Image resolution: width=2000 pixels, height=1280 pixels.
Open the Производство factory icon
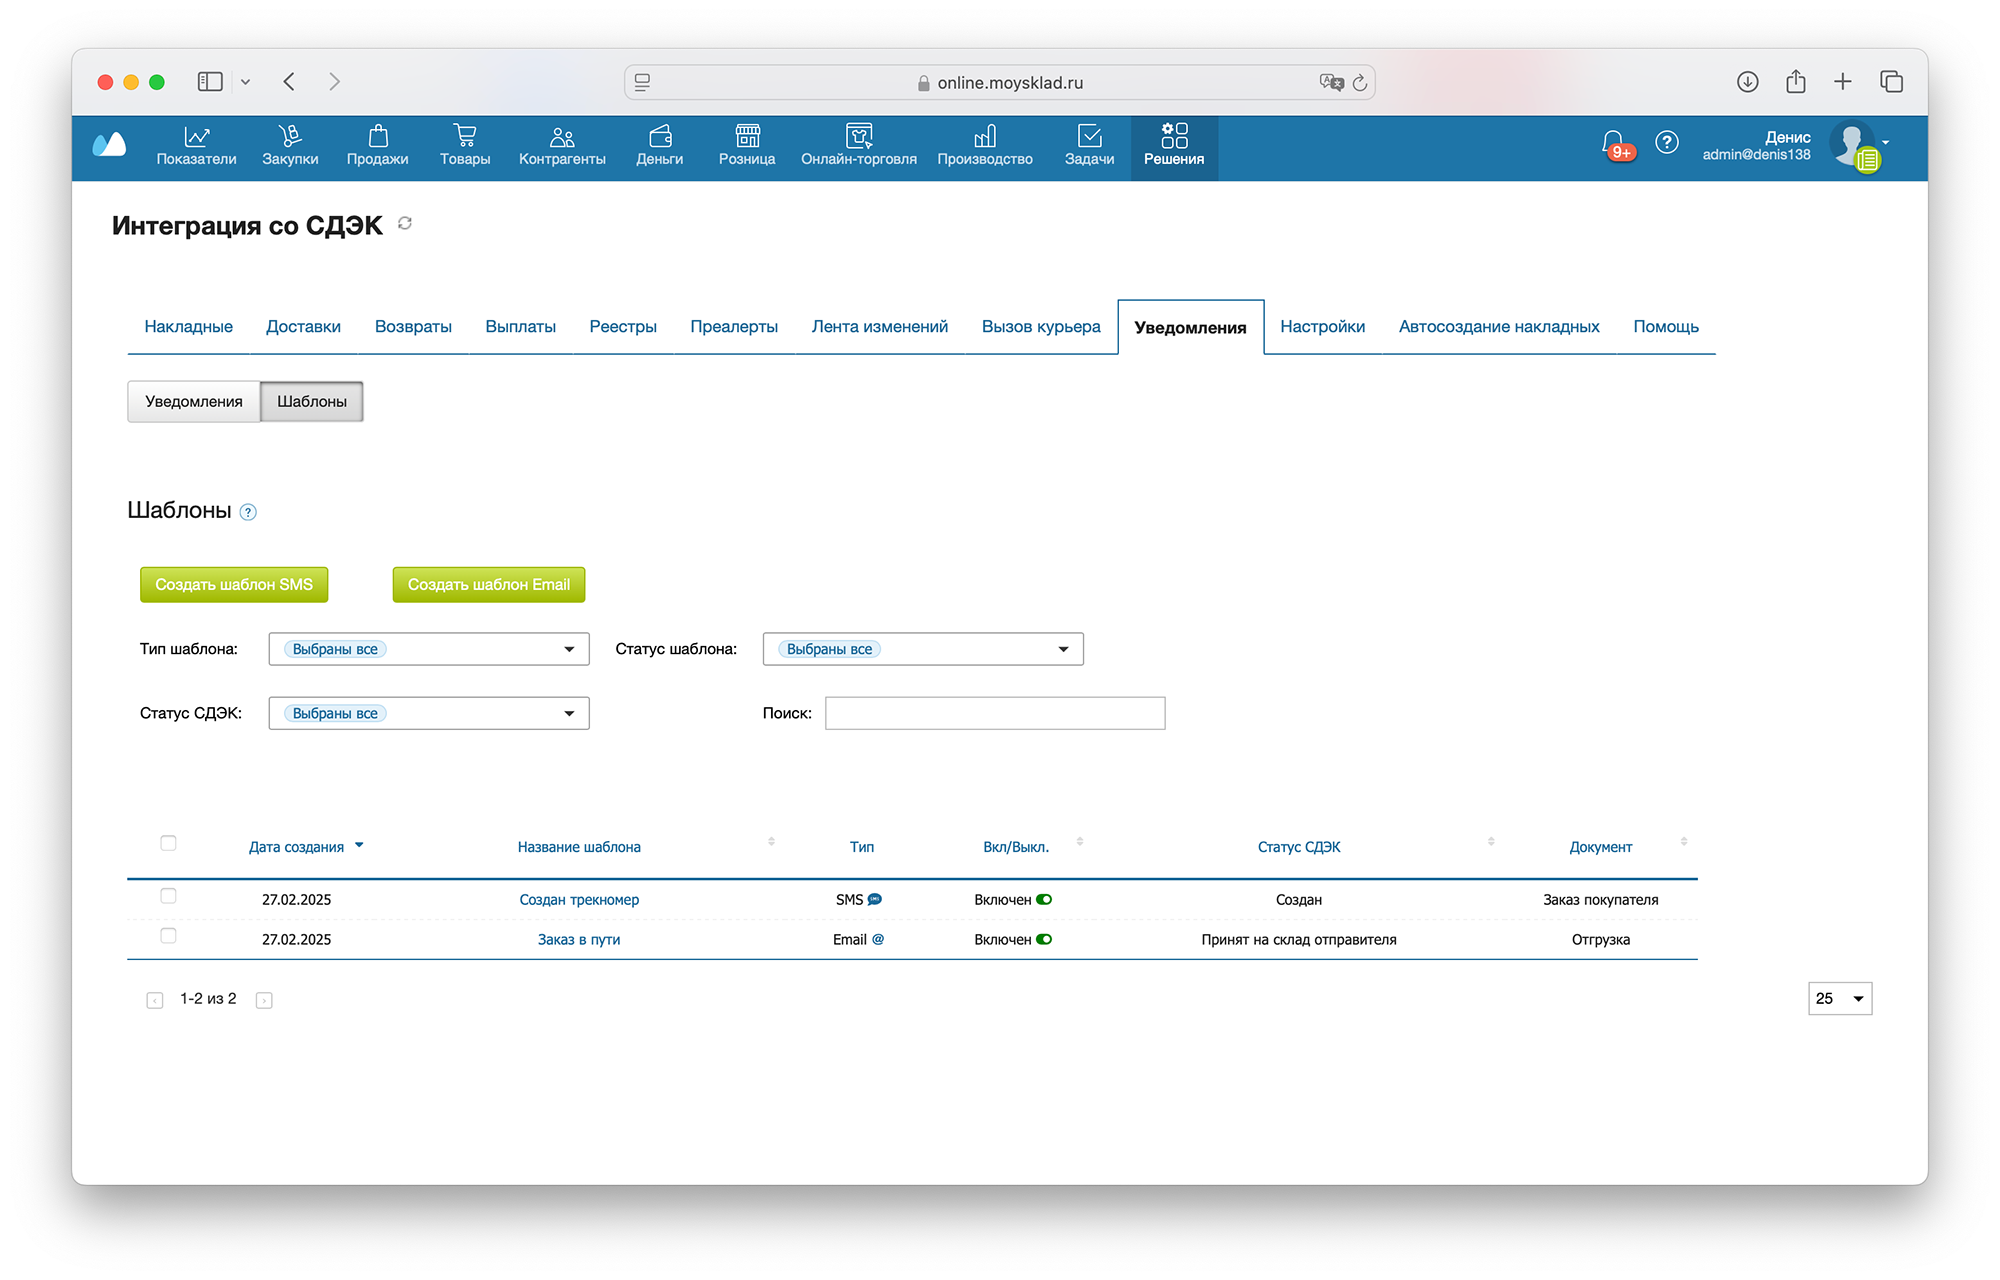984,137
